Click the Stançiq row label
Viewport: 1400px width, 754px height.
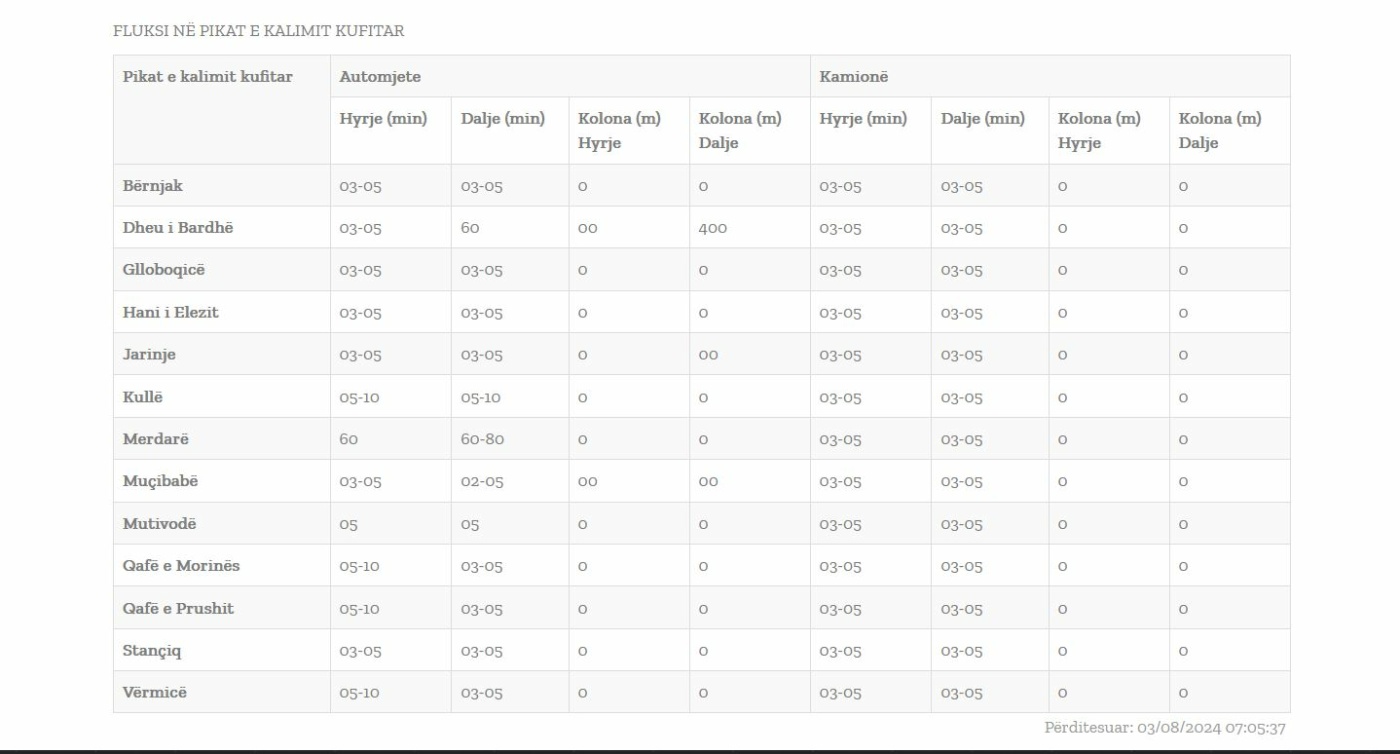152,651
